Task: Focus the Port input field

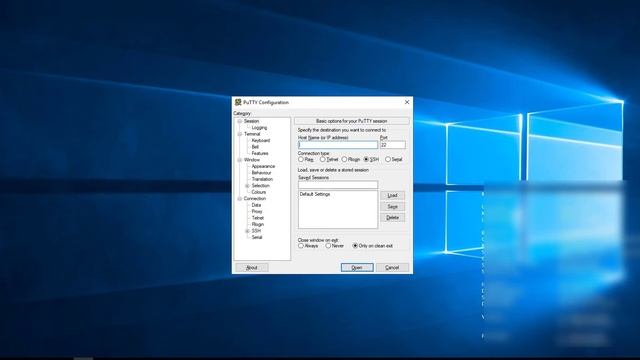Action: coord(393,145)
